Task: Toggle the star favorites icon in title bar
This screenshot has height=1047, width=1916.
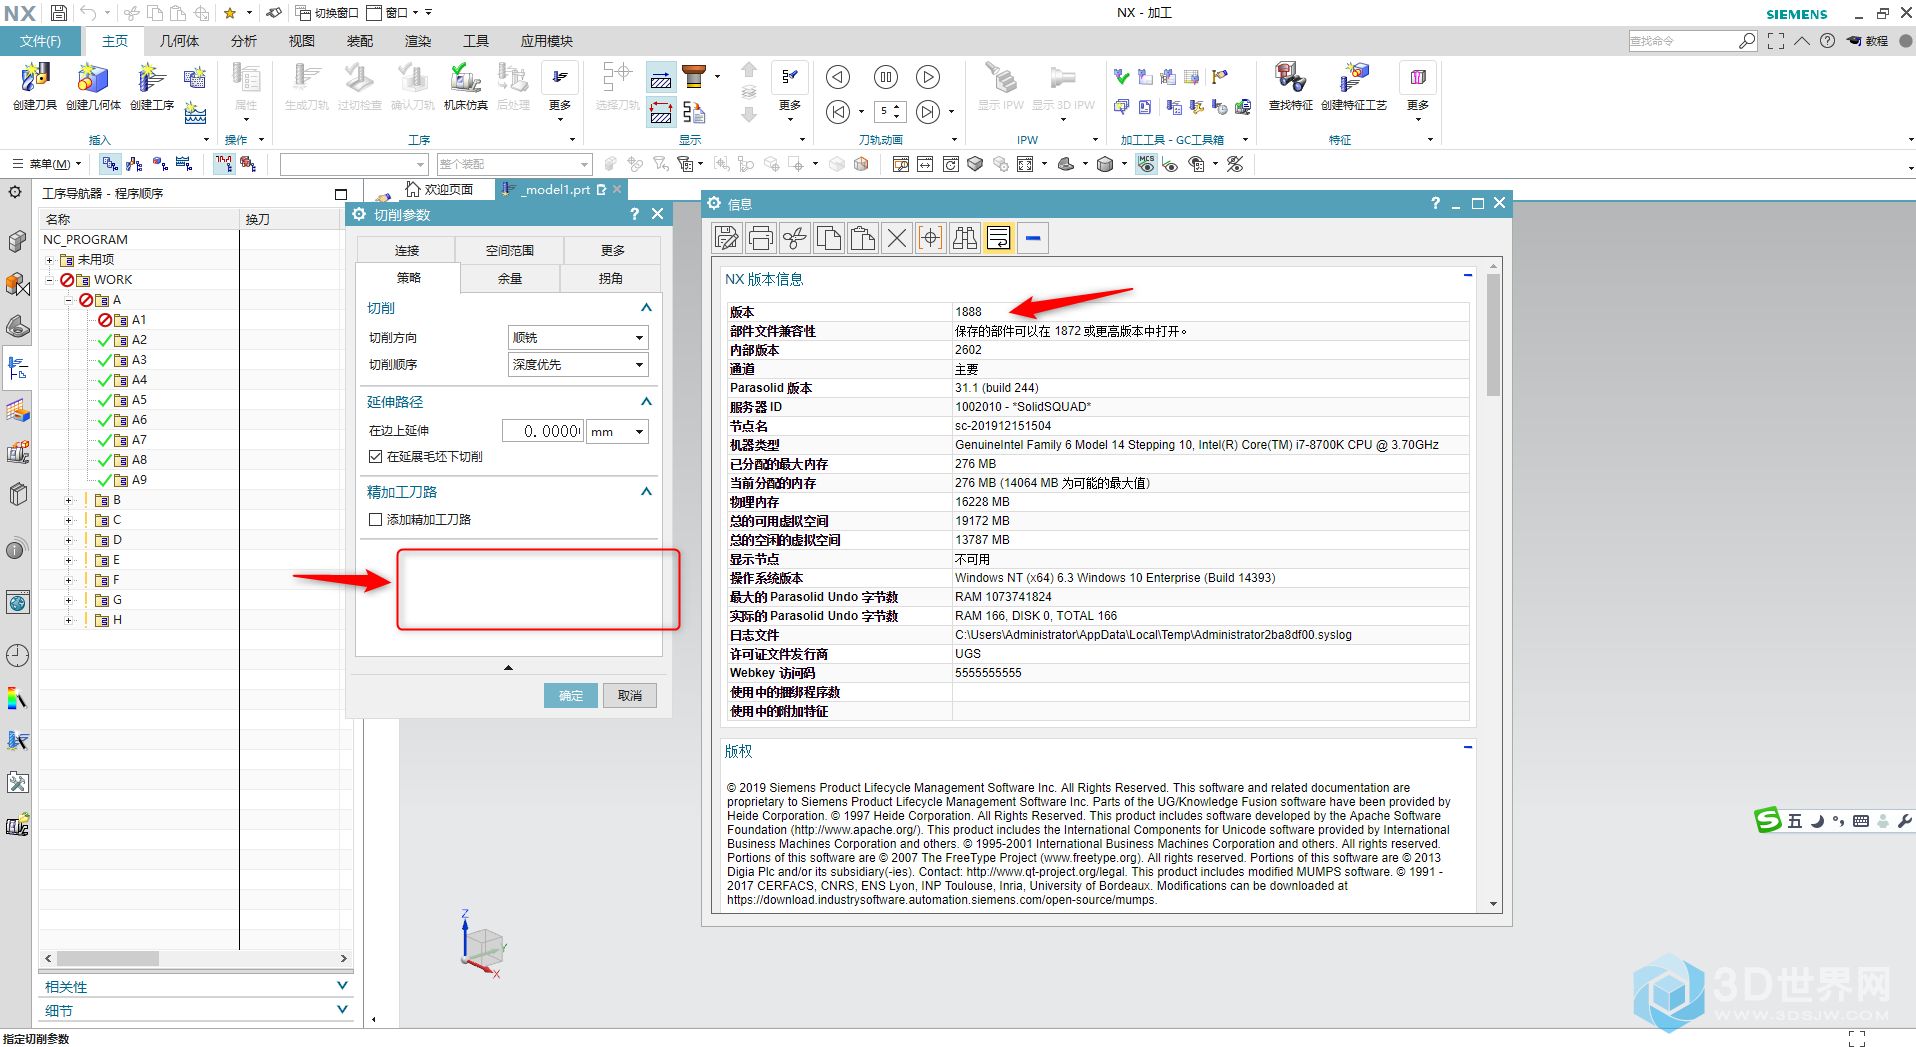Action: click(x=230, y=13)
